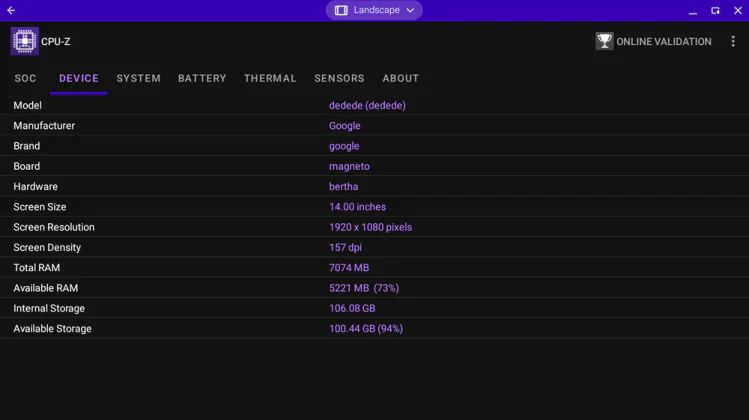Click the Model label

coord(27,106)
